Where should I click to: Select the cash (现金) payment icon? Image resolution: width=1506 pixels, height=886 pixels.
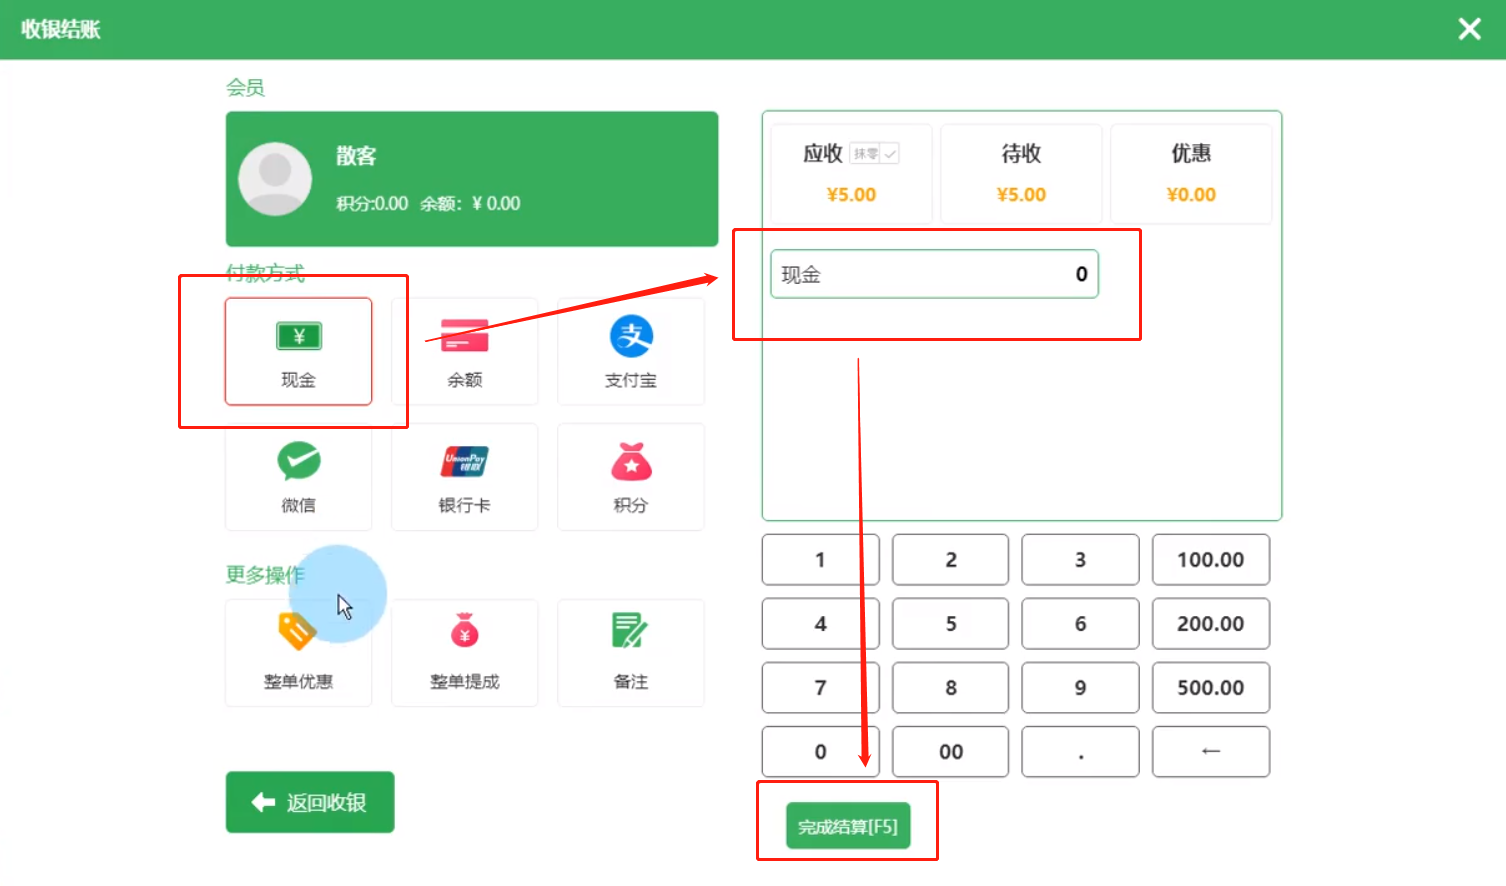pyautogui.click(x=298, y=338)
